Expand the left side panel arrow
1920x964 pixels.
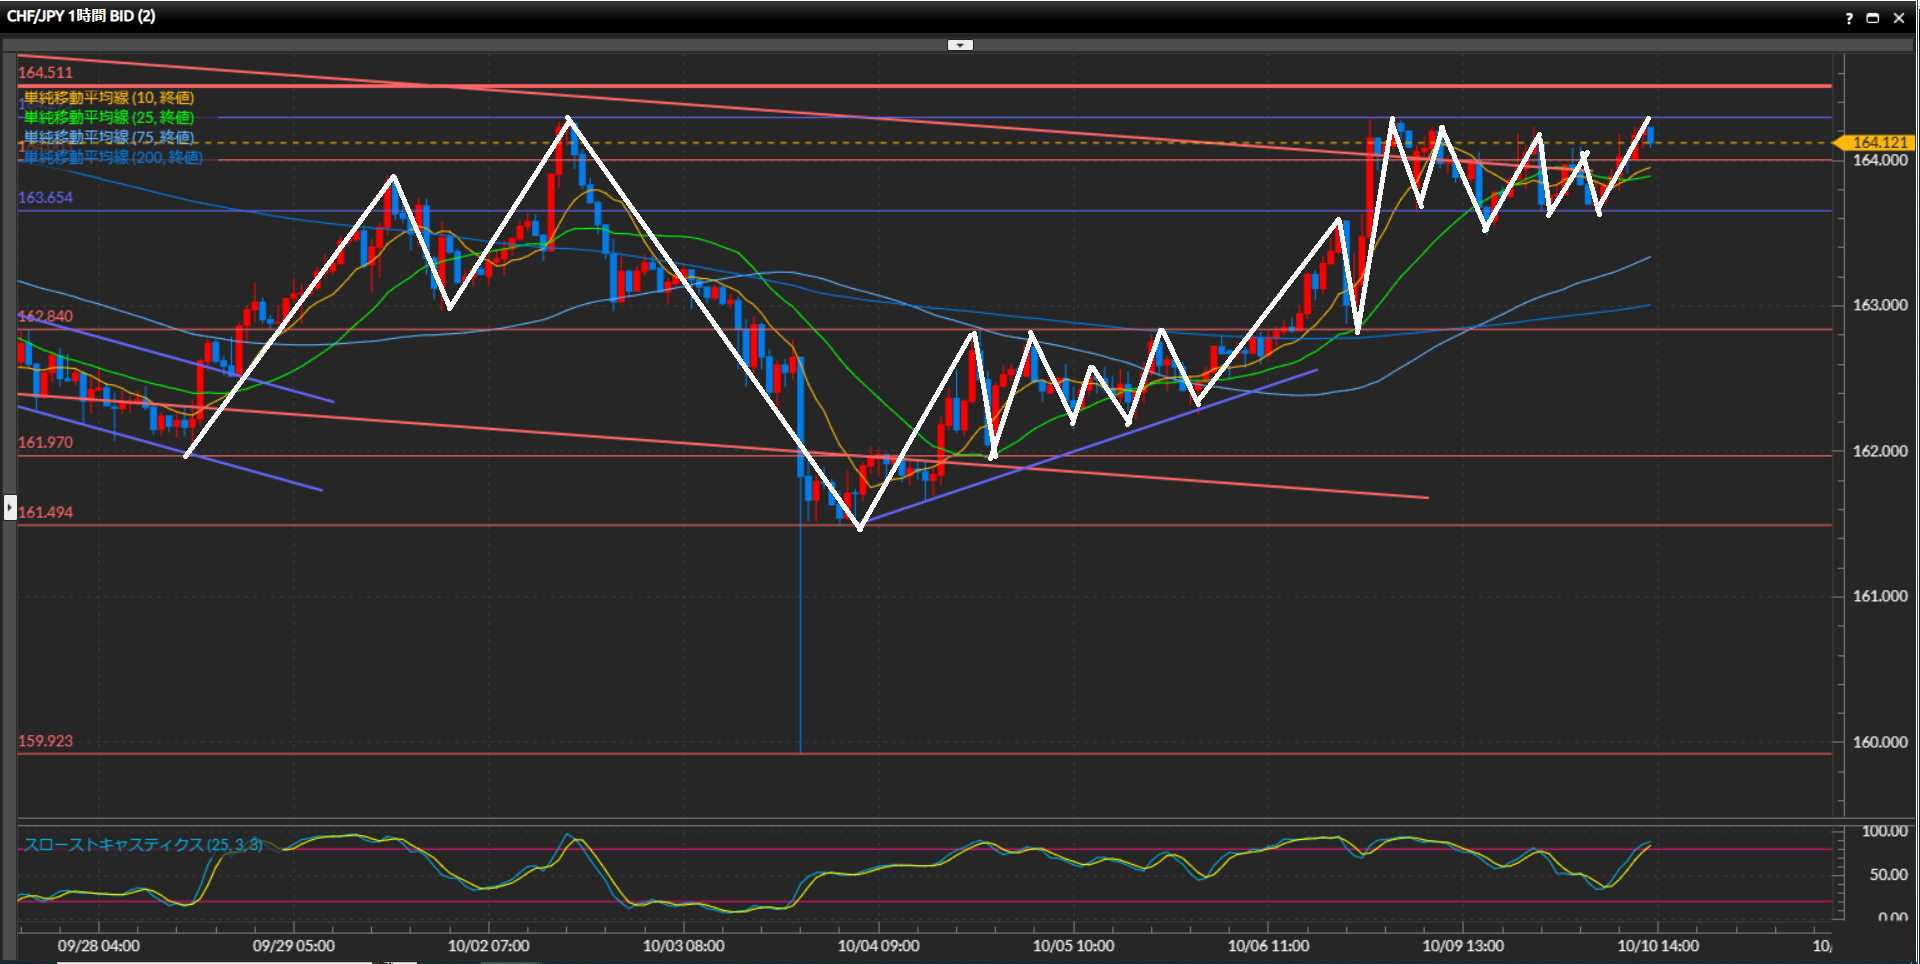pyautogui.click(x=10, y=508)
